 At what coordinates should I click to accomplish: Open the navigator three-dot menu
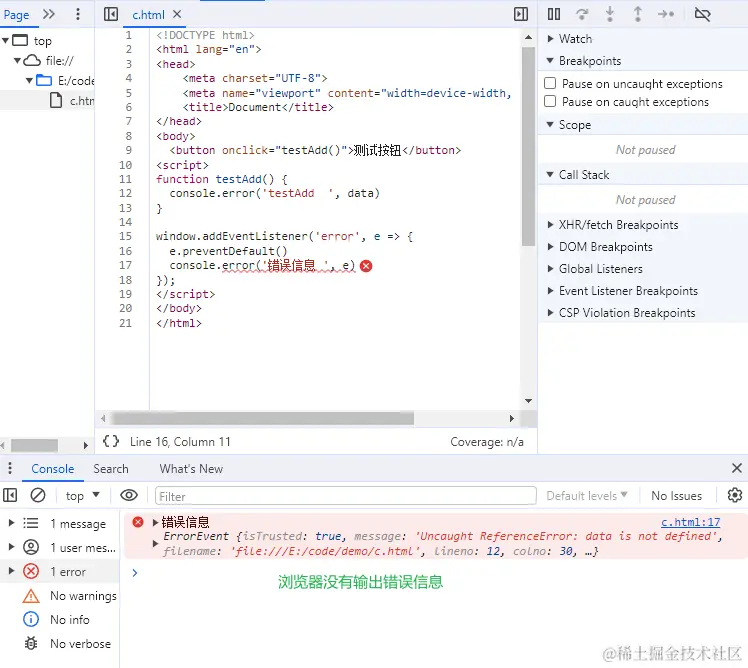click(78, 14)
